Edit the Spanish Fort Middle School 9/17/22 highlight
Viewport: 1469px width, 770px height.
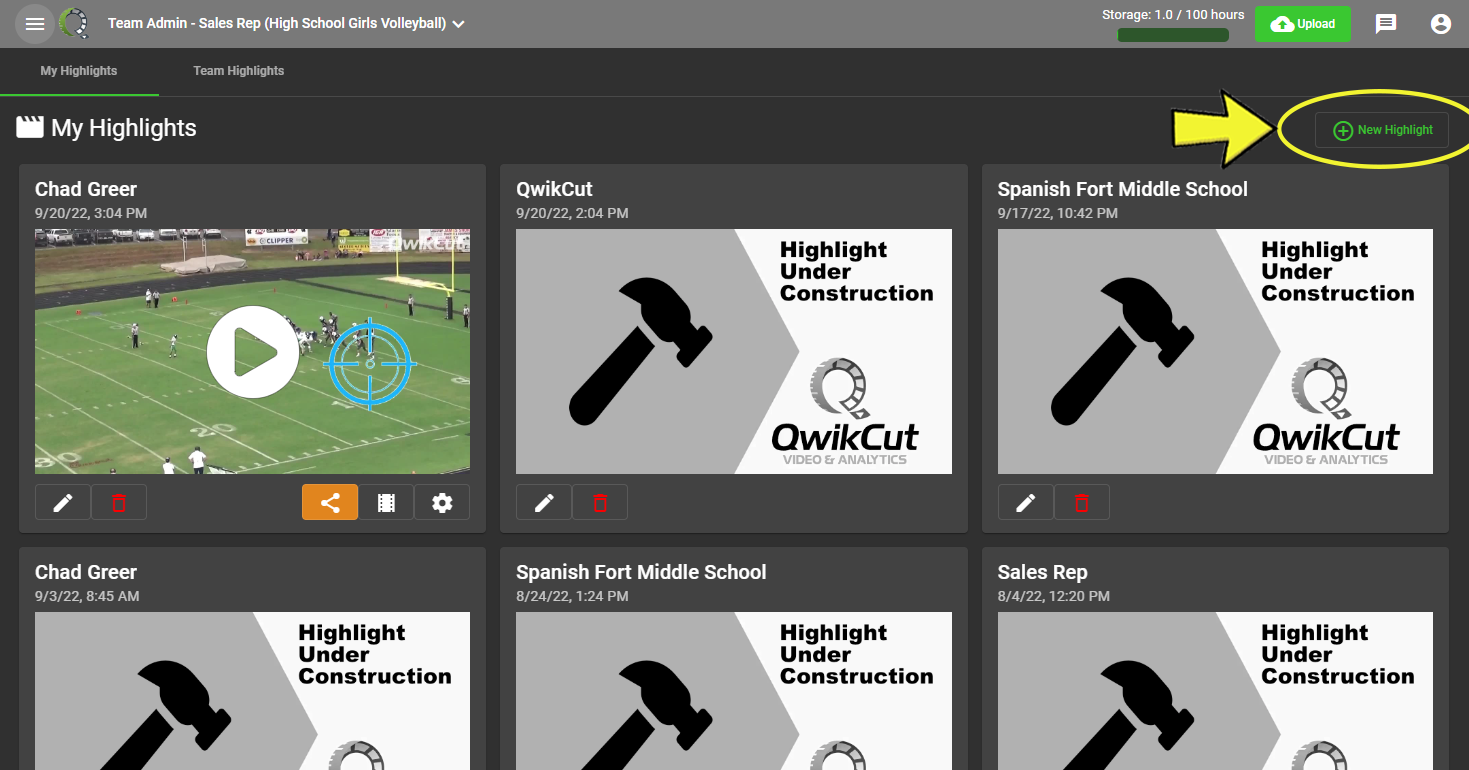pos(1026,502)
